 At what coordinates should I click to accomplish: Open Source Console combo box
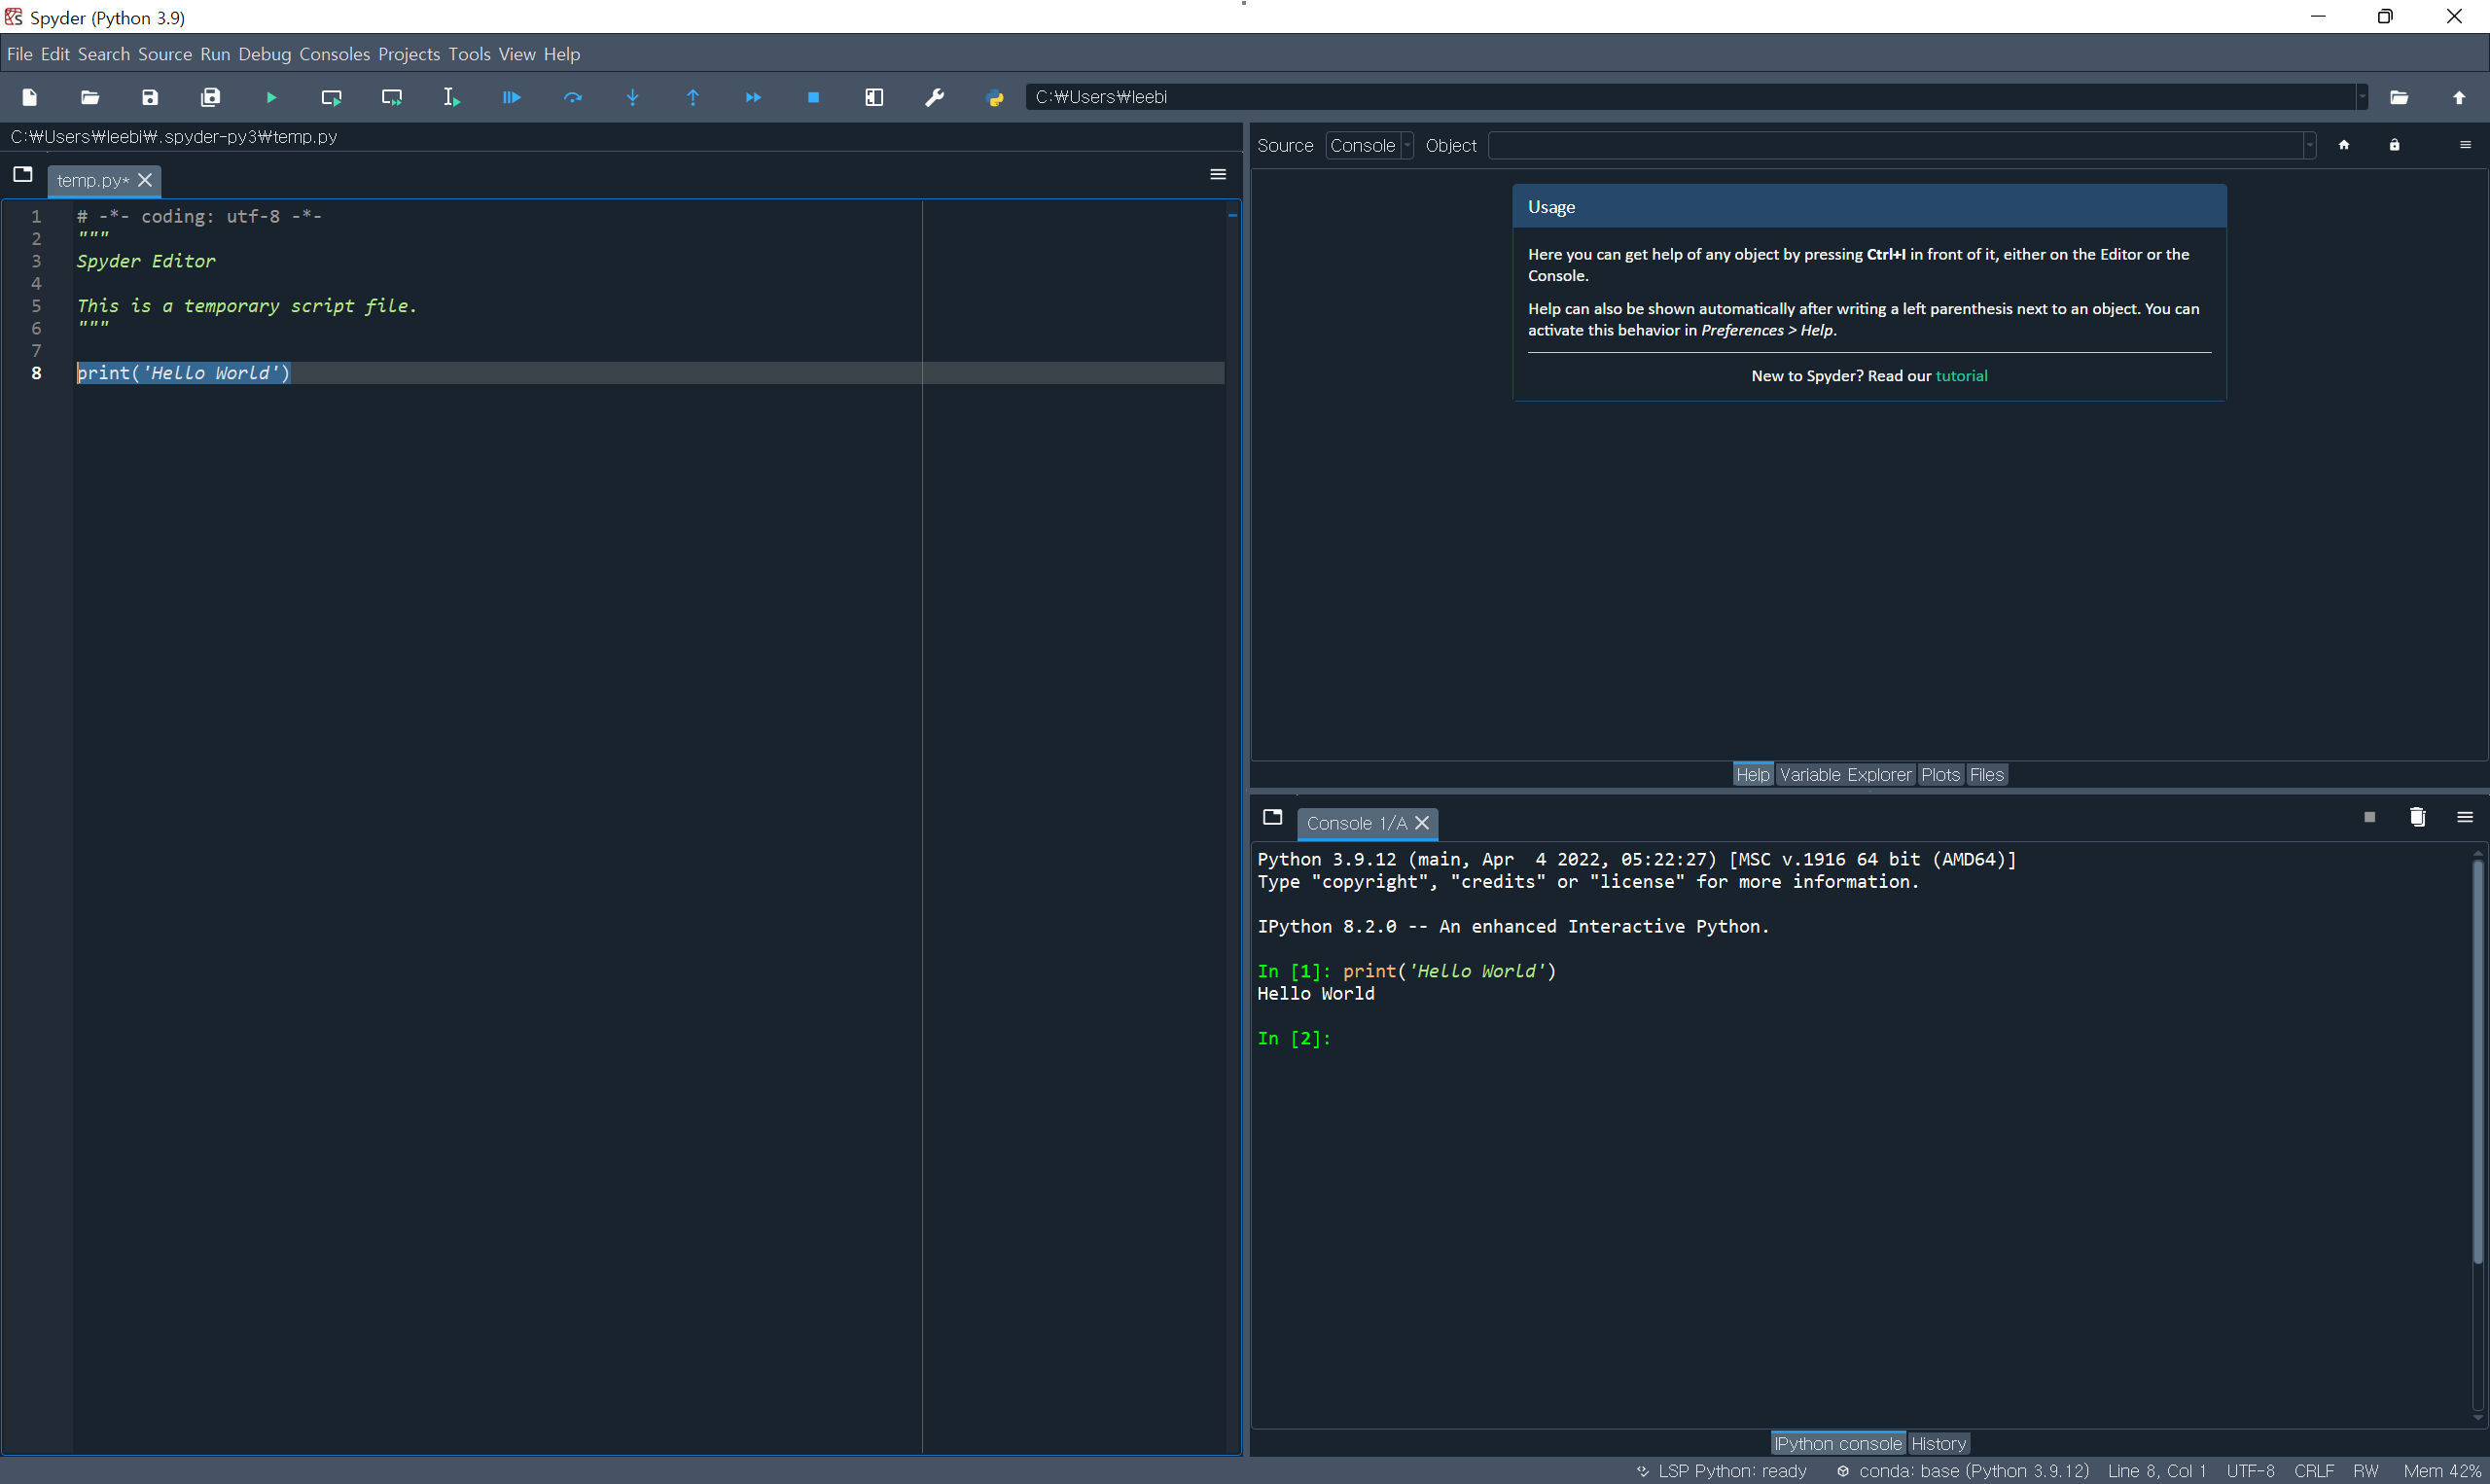coord(1369,145)
